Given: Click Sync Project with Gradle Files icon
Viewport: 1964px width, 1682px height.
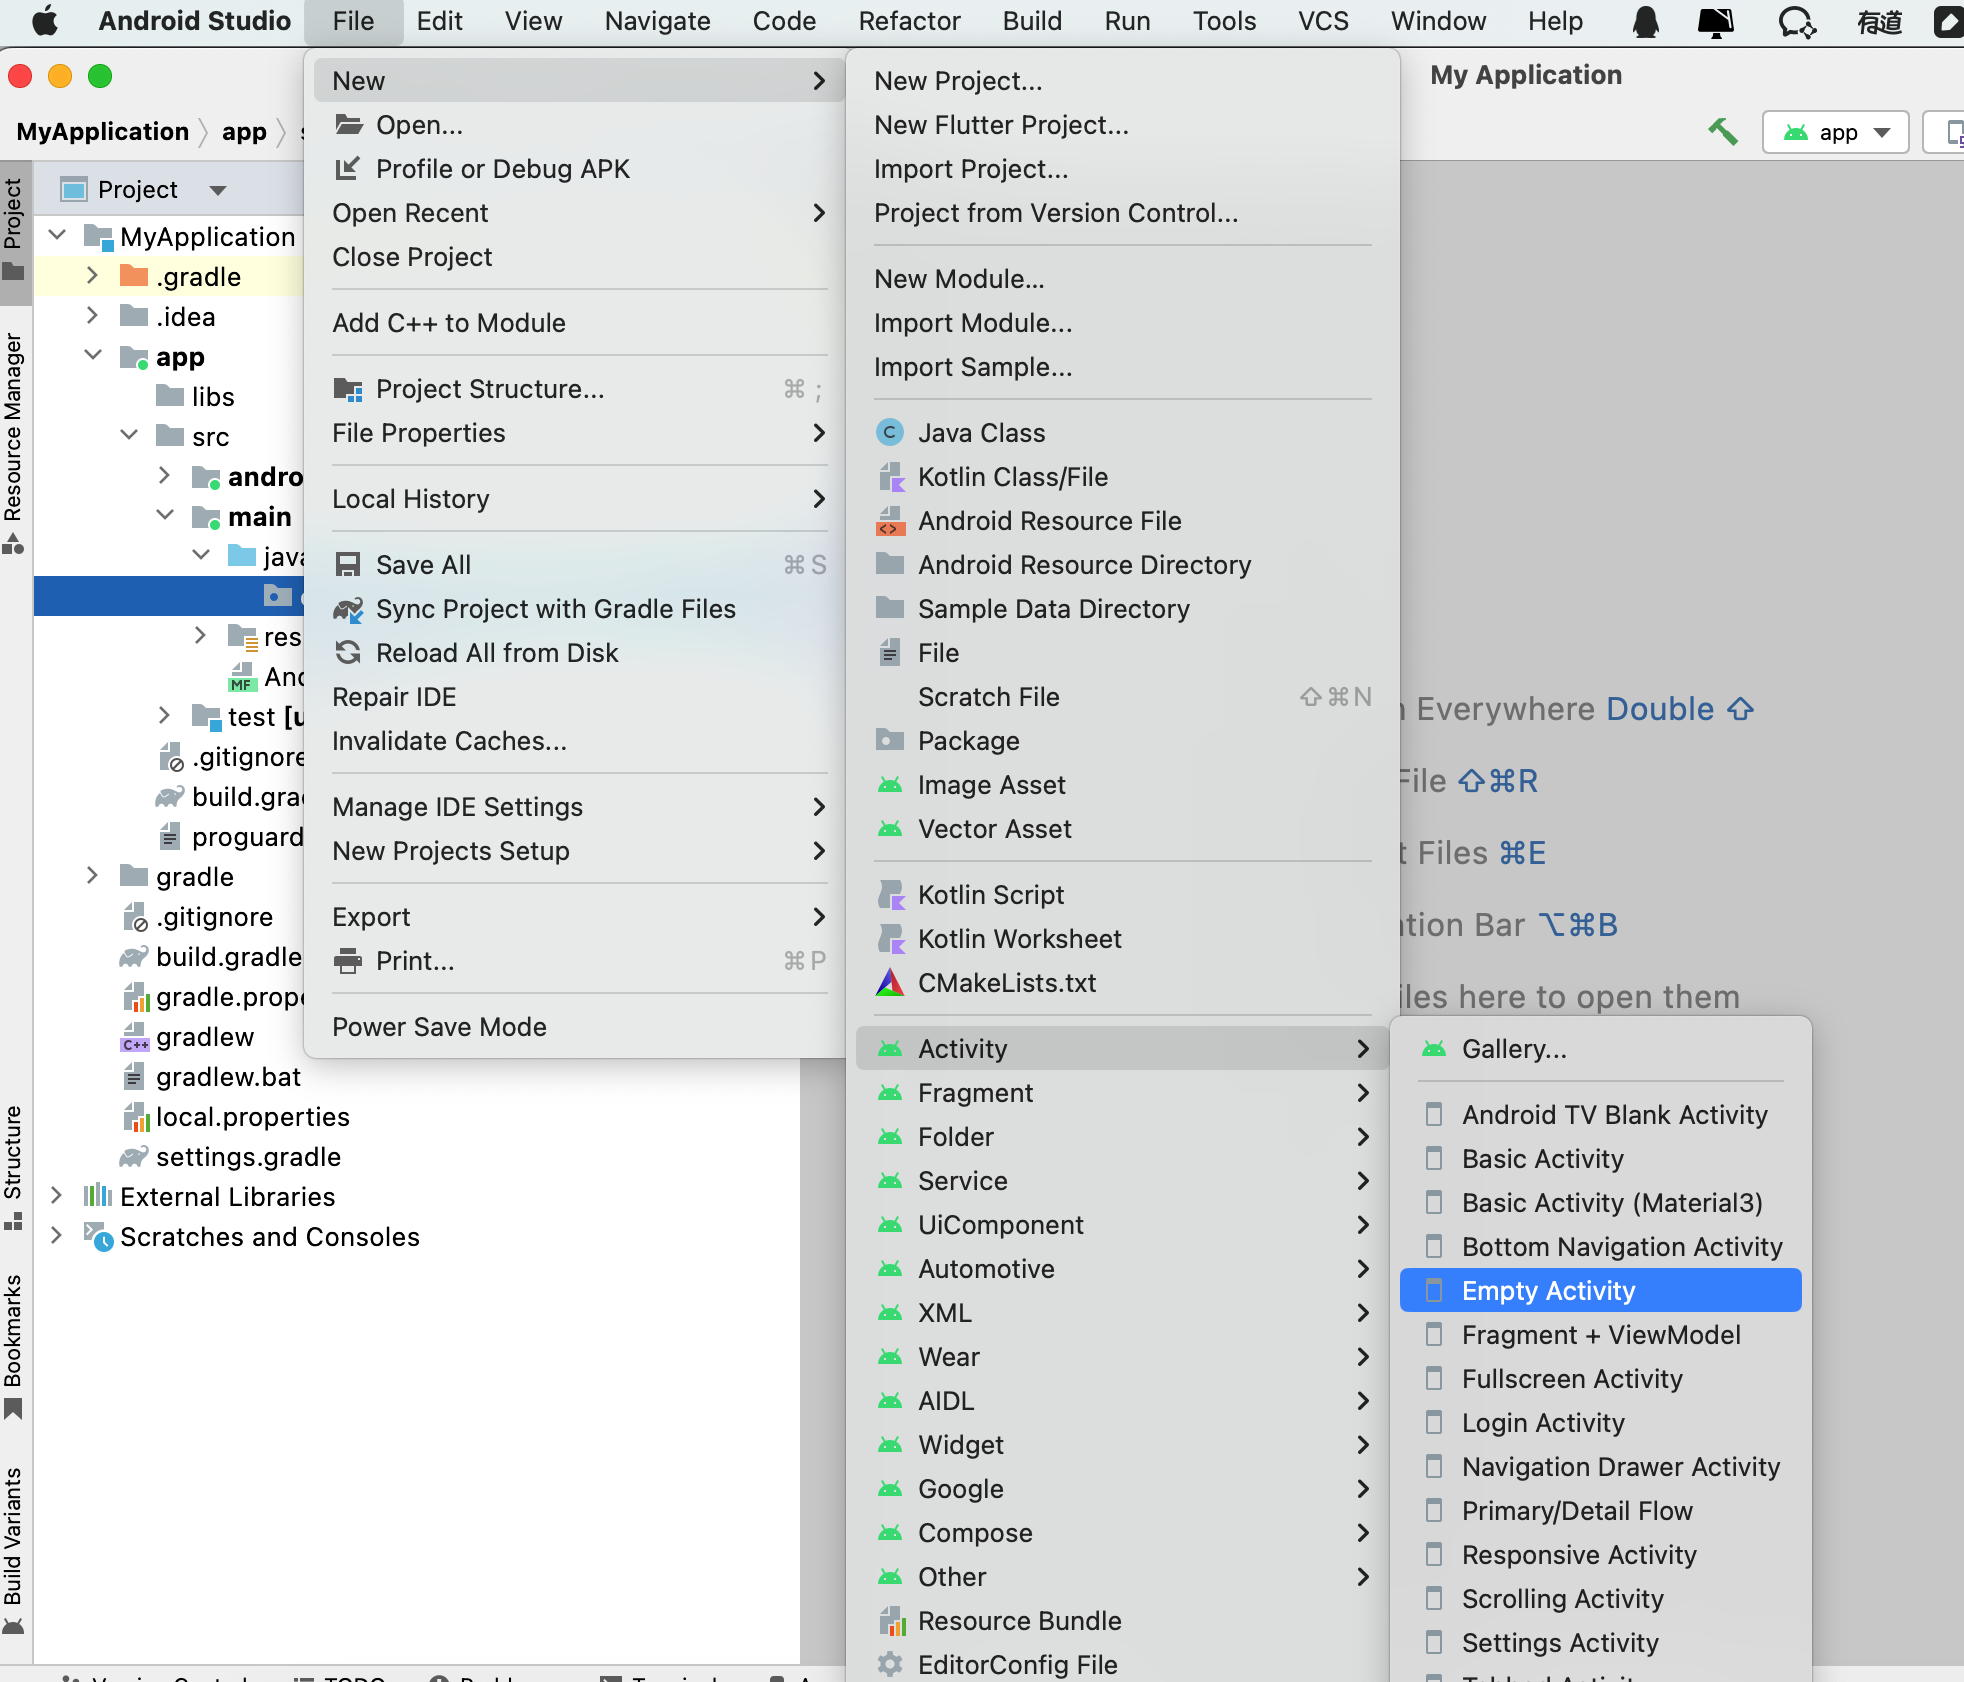Looking at the screenshot, I should tap(348, 609).
